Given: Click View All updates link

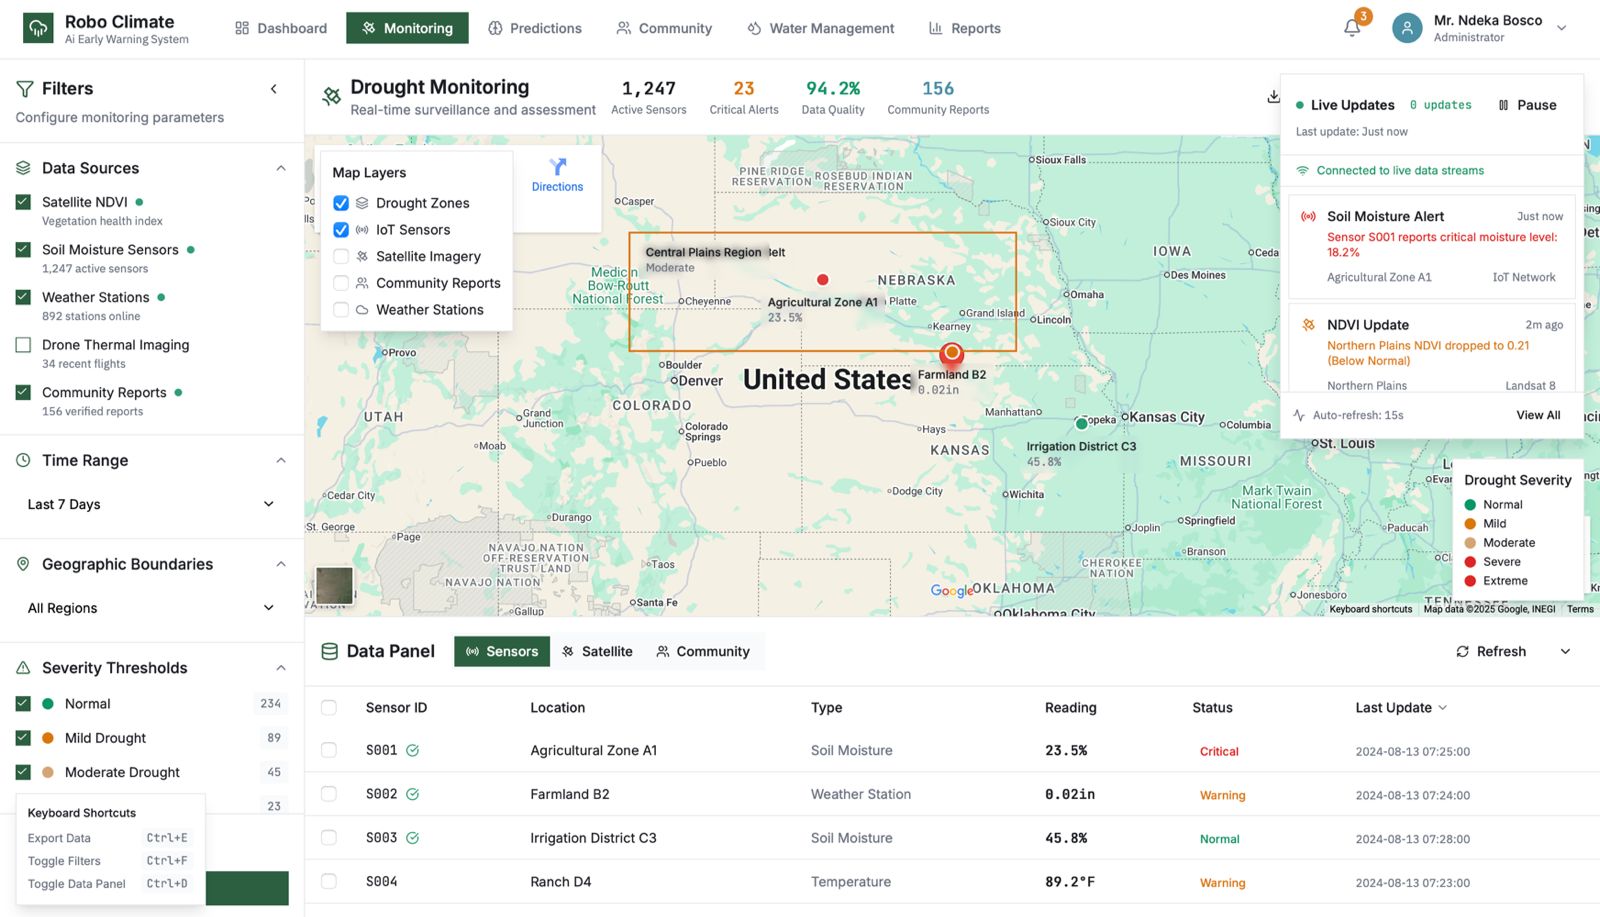Looking at the screenshot, I should click(1538, 415).
